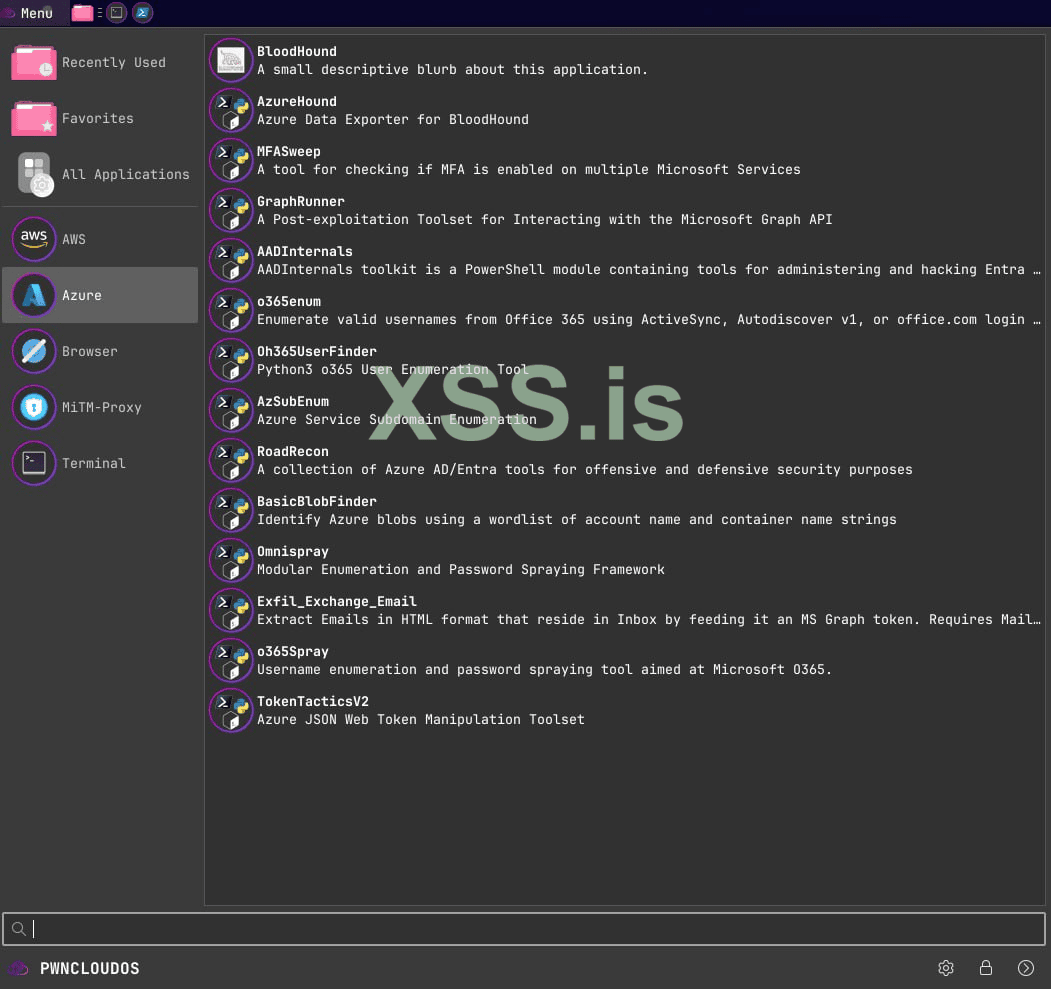Select the Browser category icon
This screenshot has width=1051, height=989.
[x=34, y=351]
